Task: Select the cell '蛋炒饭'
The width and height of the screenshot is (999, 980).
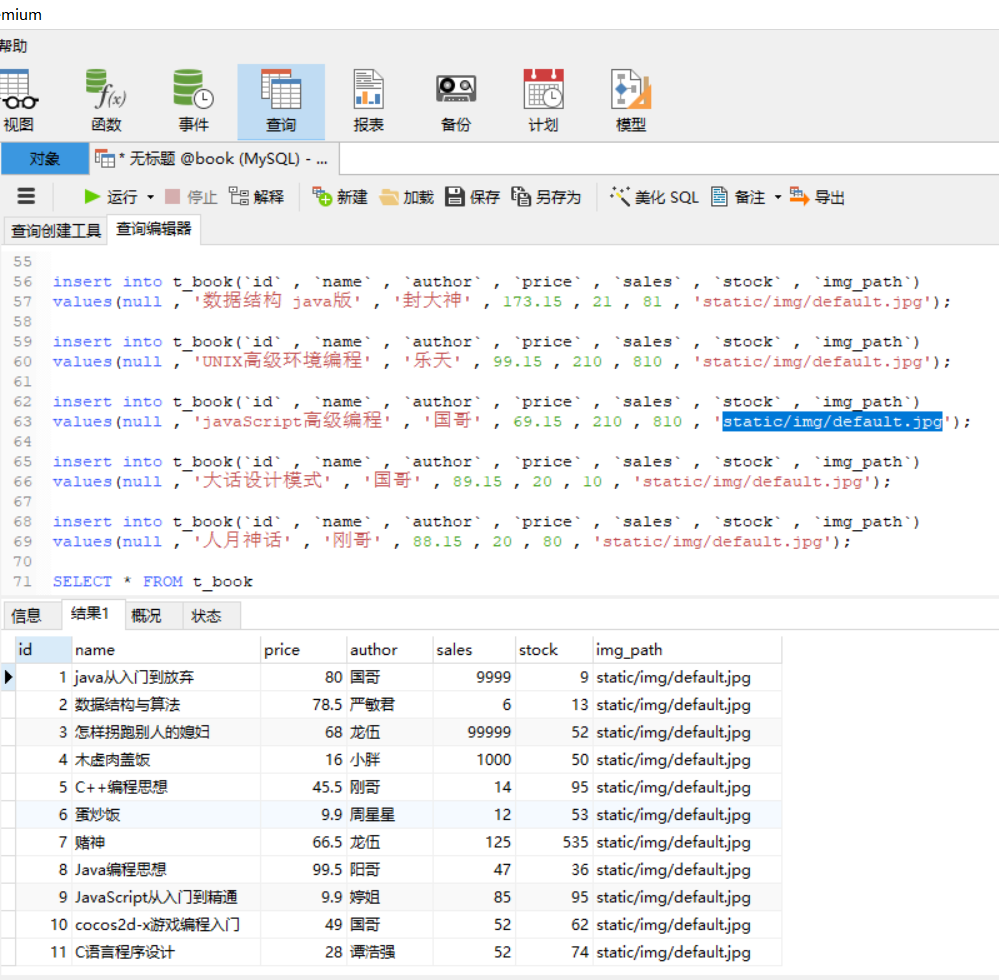Action: coord(166,815)
